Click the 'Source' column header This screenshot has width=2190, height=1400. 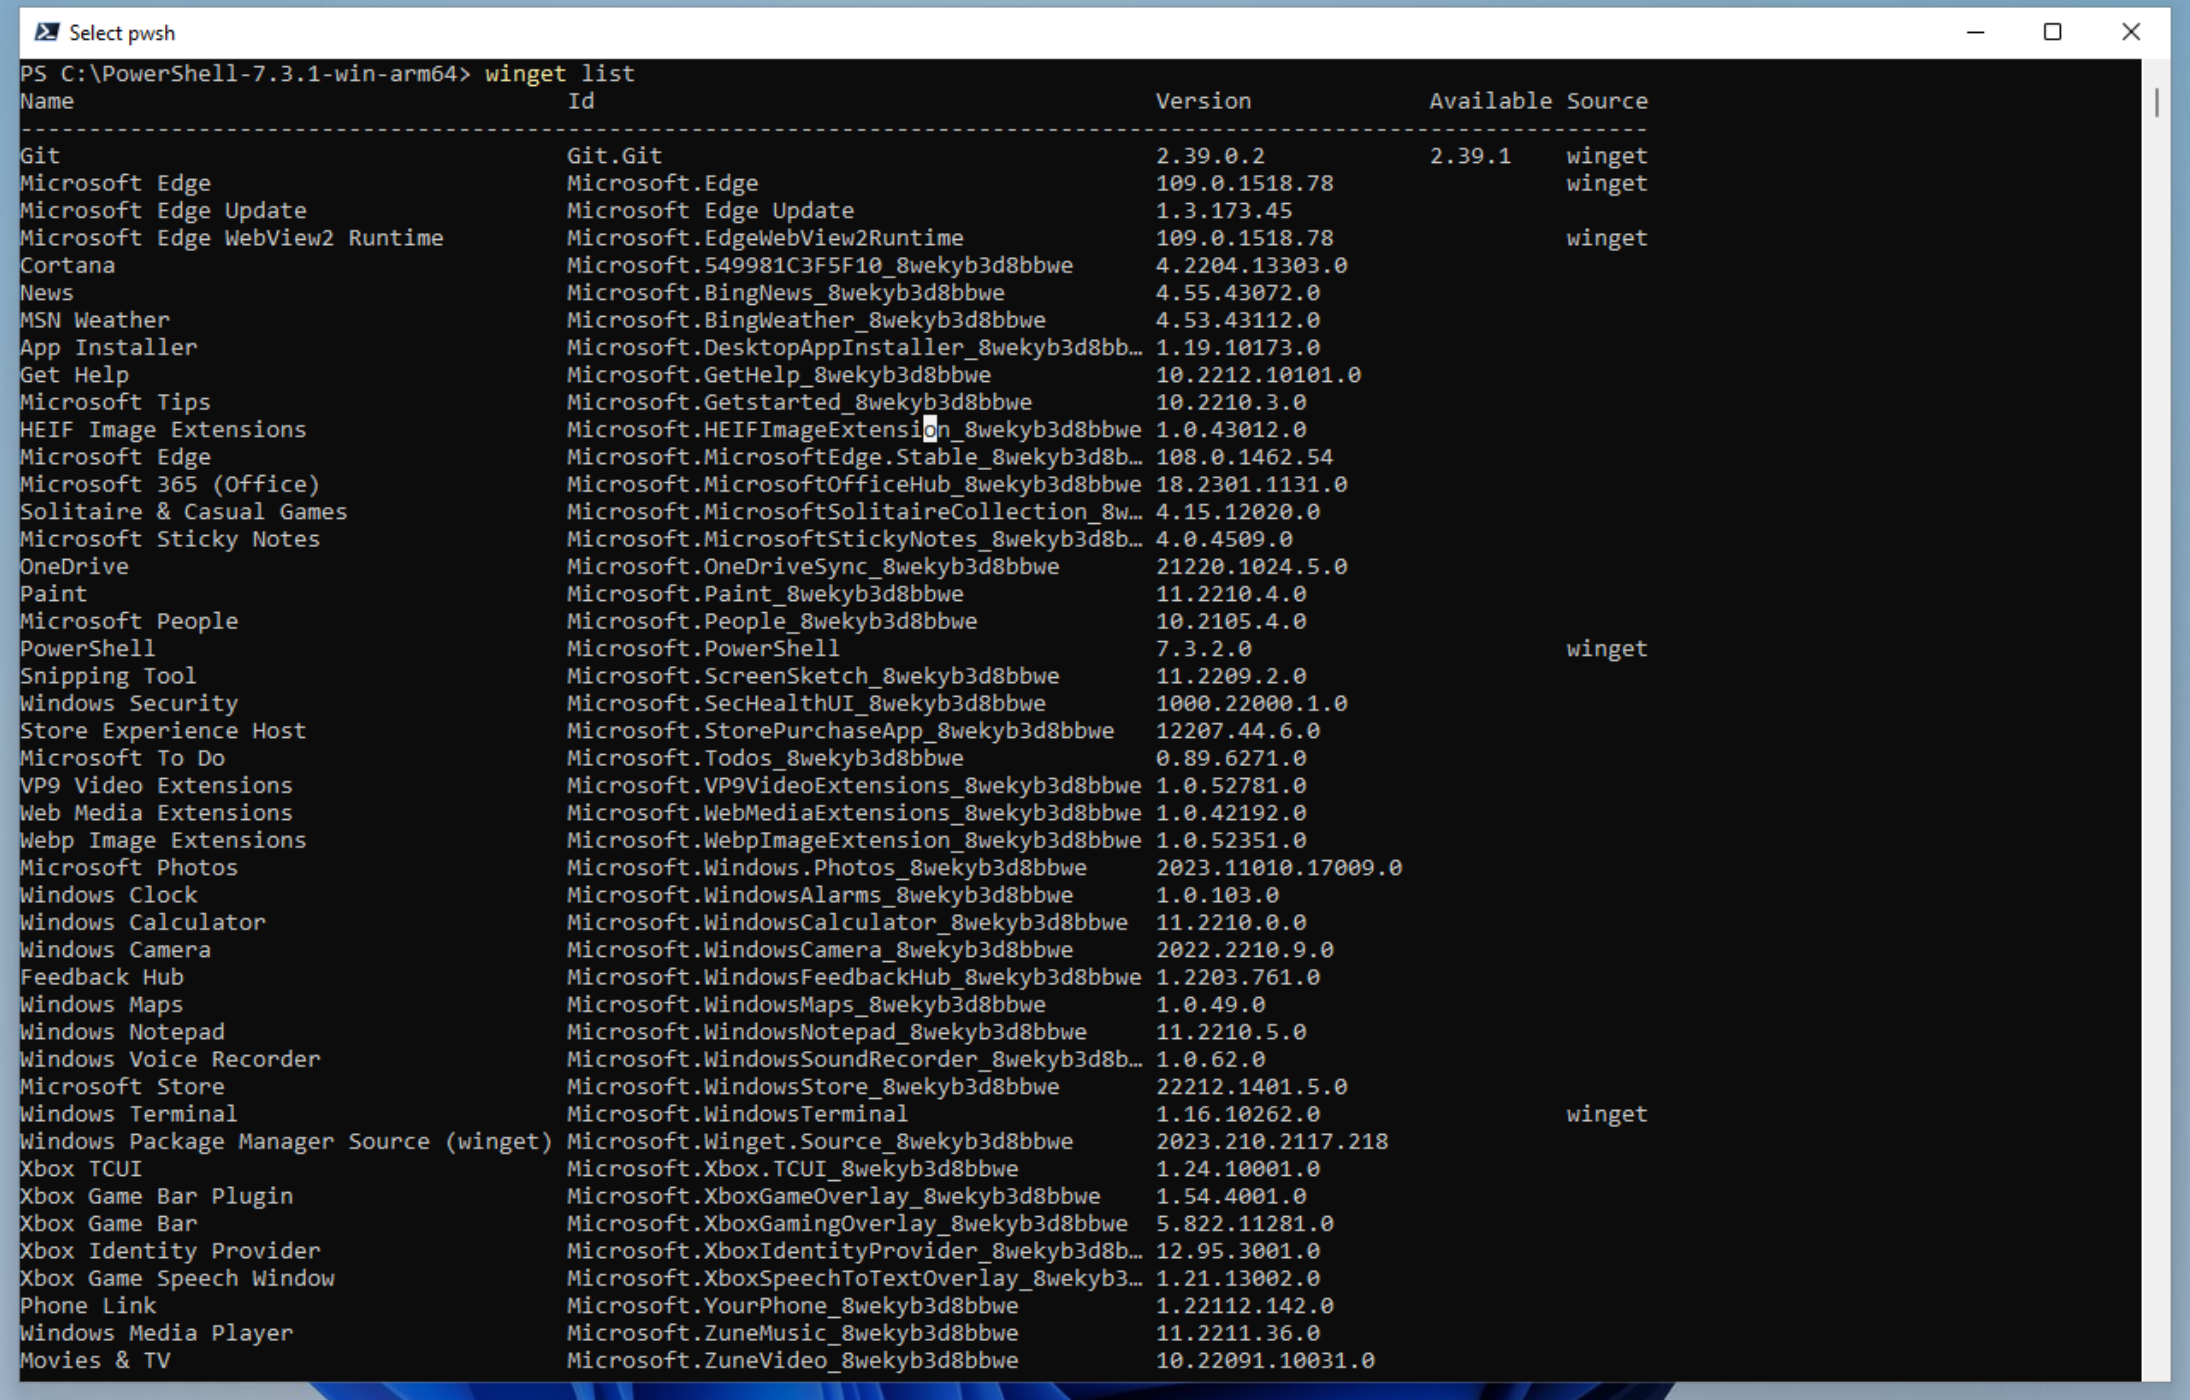pos(1607,101)
